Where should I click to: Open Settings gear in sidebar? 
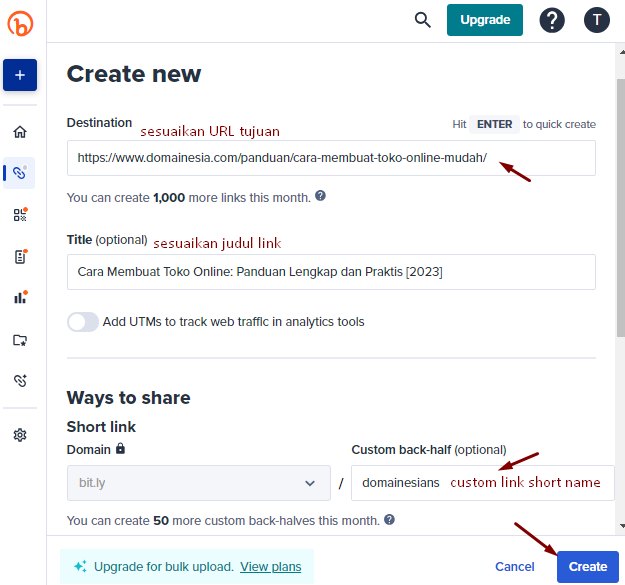pos(20,435)
